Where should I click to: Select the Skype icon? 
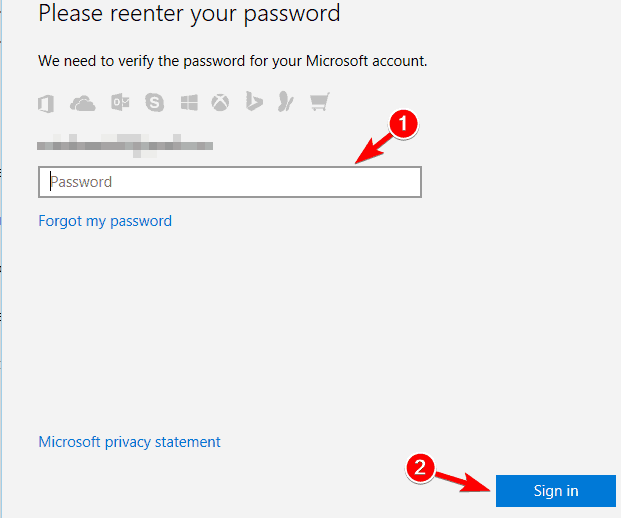(154, 103)
